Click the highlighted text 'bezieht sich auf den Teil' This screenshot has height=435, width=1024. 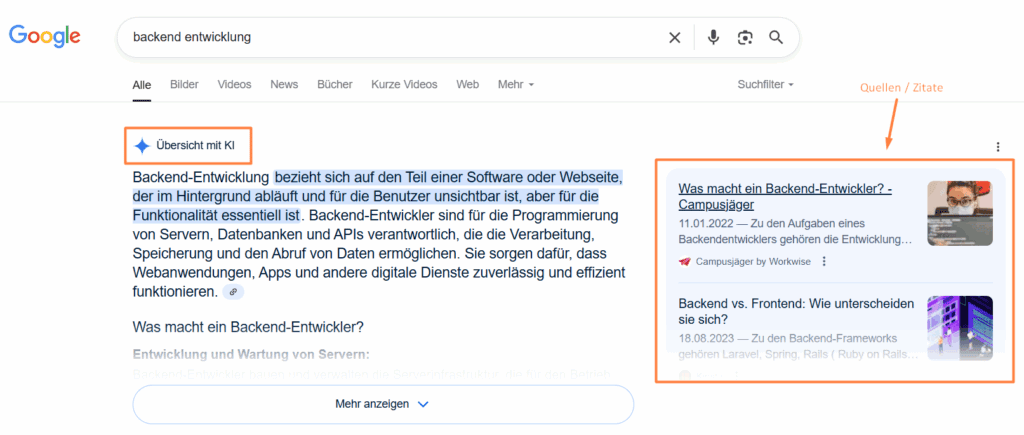point(352,177)
